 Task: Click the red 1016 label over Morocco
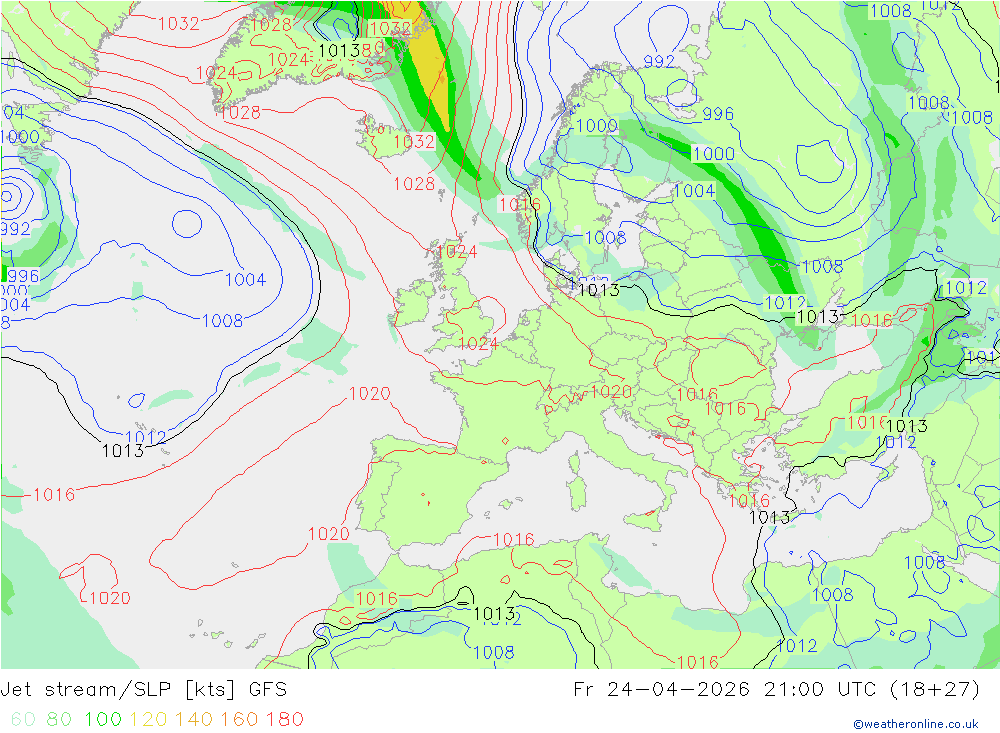[376, 598]
